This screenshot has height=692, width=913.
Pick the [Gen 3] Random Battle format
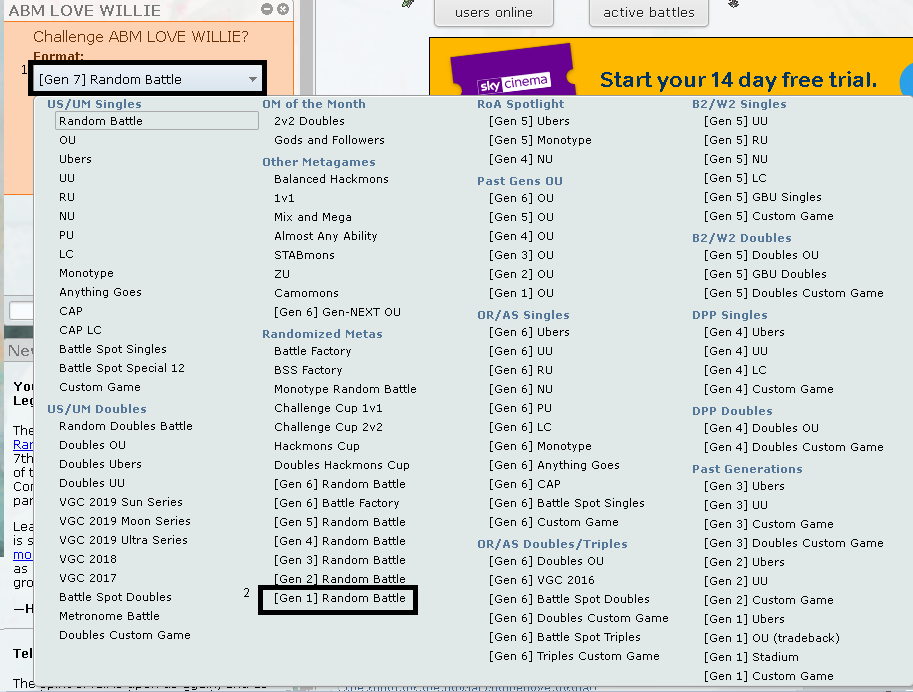point(339,560)
